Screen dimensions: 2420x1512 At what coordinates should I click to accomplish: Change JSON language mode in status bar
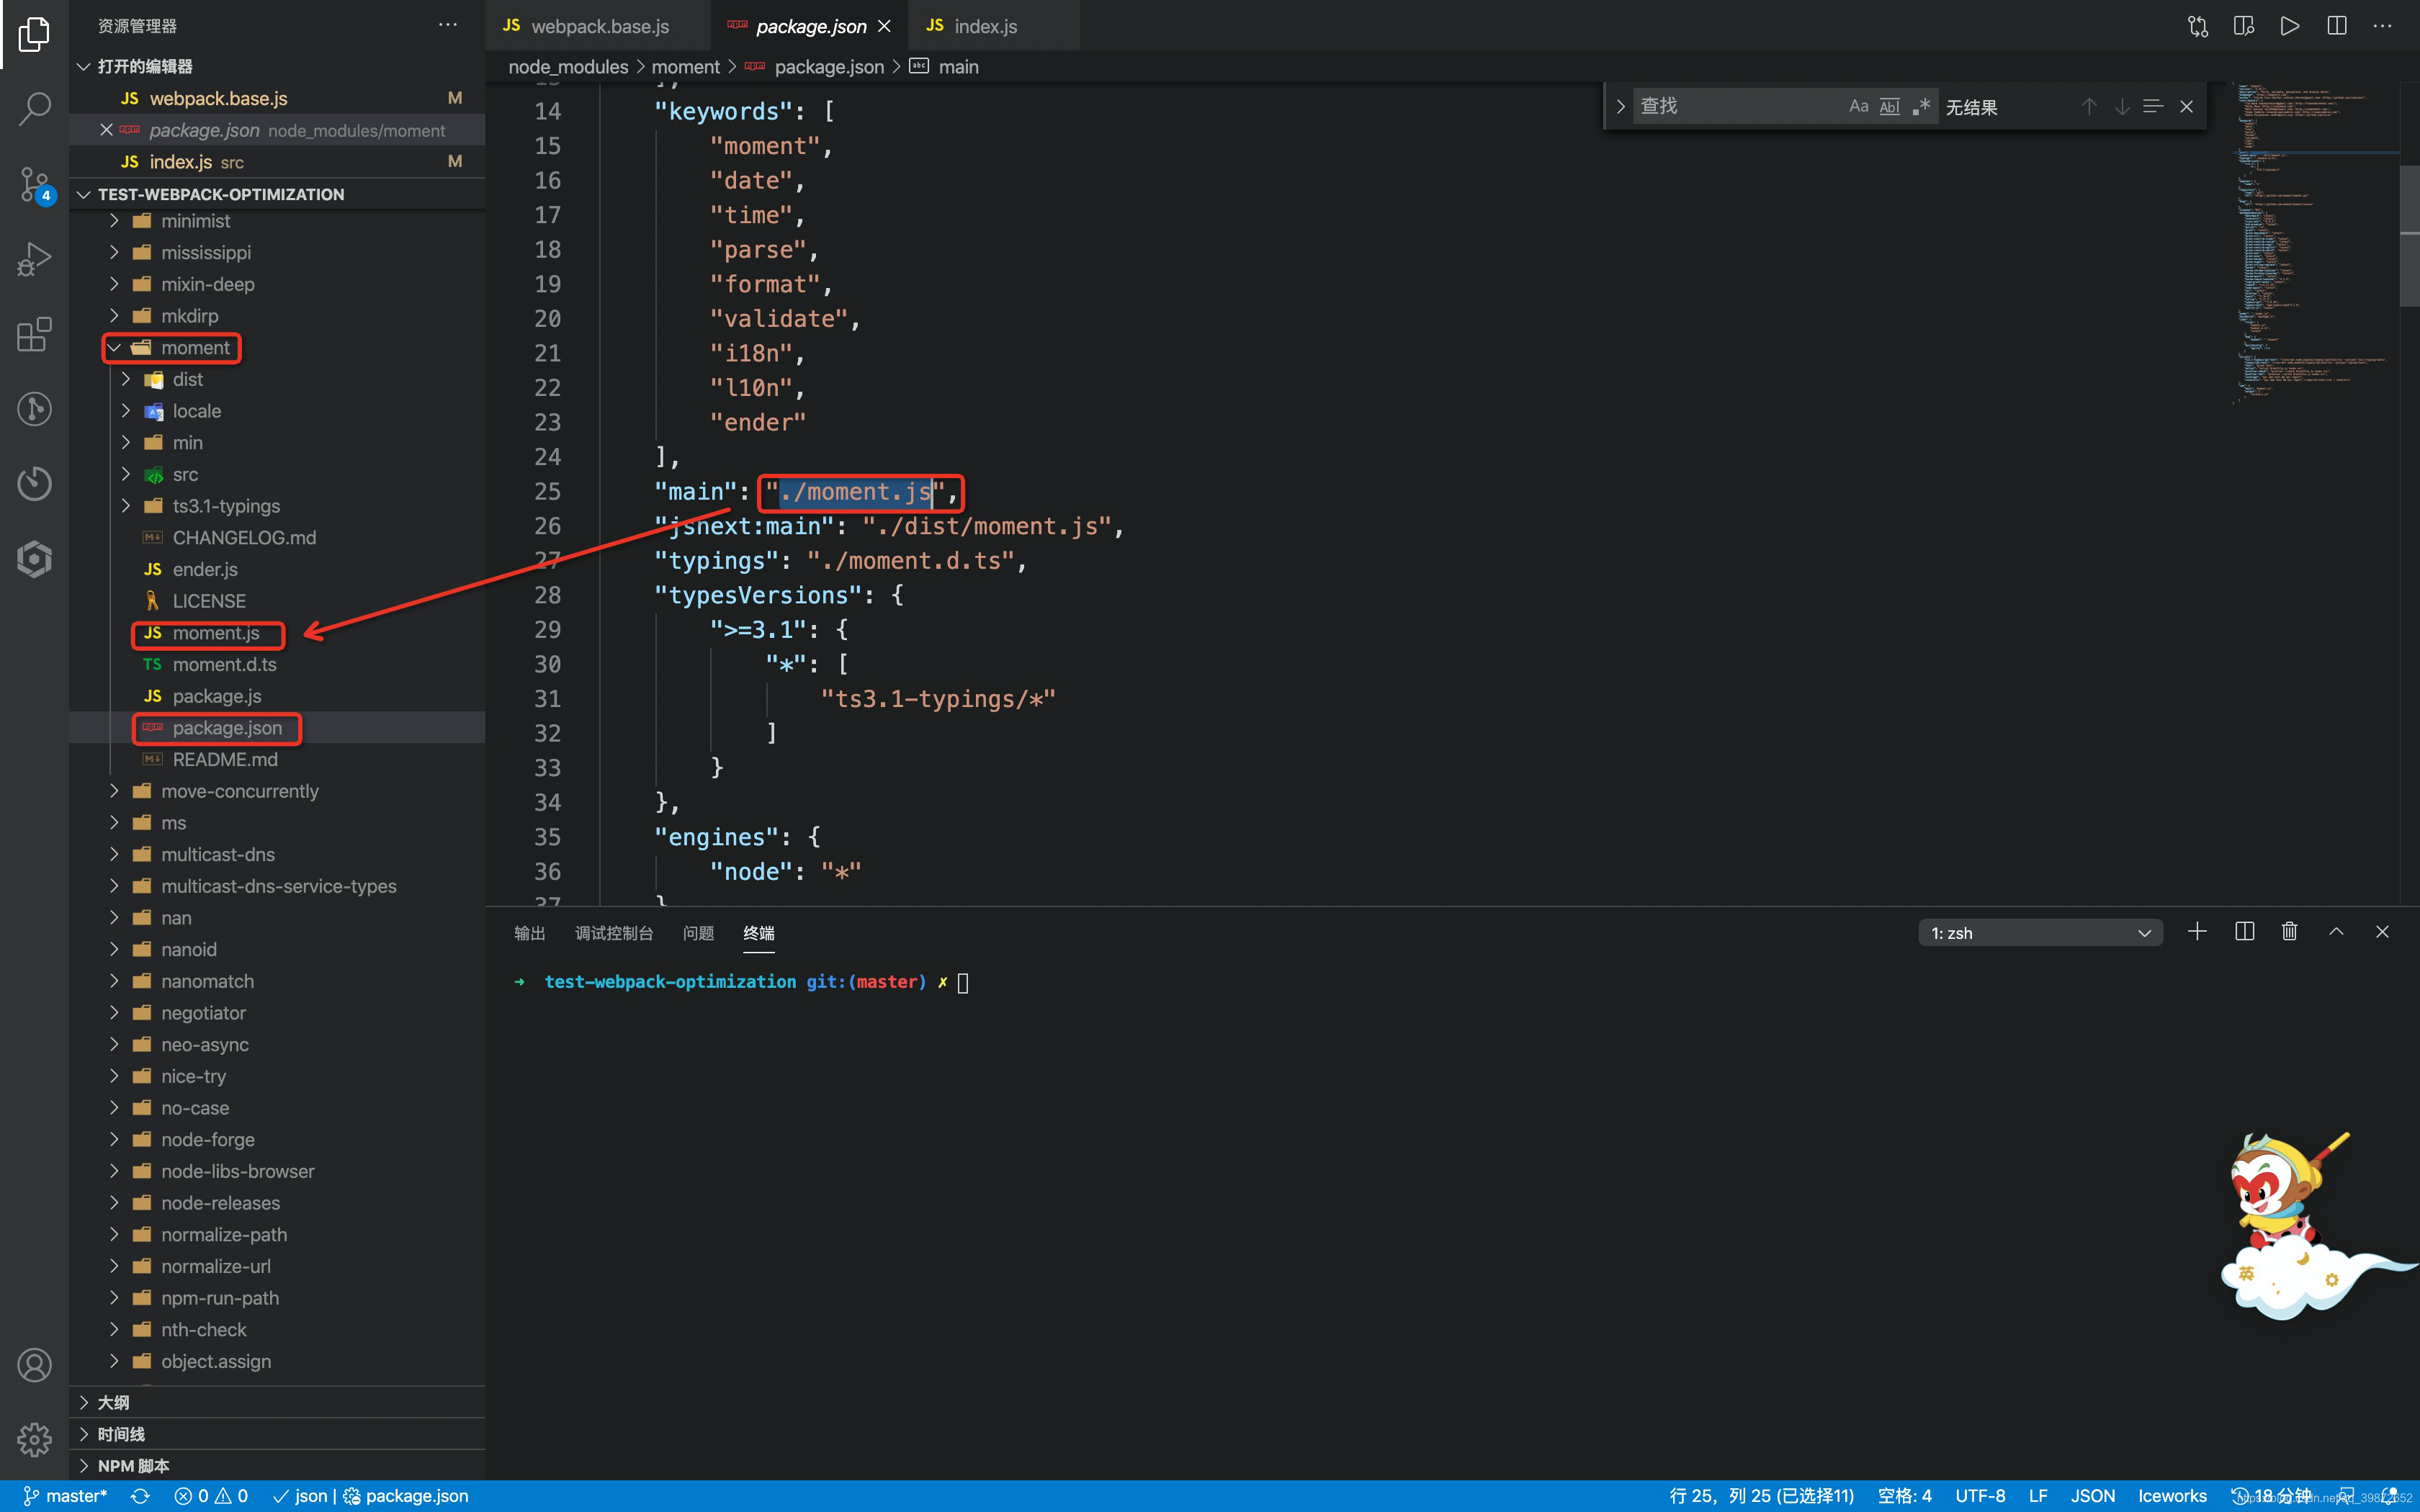pyautogui.click(x=2092, y=1496)
